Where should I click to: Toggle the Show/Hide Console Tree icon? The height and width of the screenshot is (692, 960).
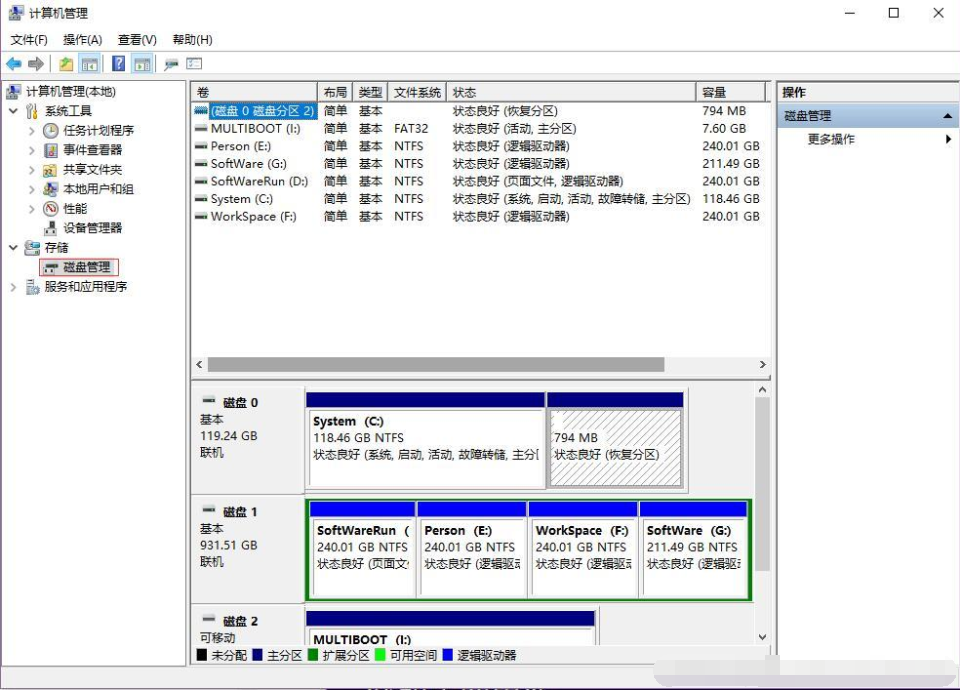90,64
